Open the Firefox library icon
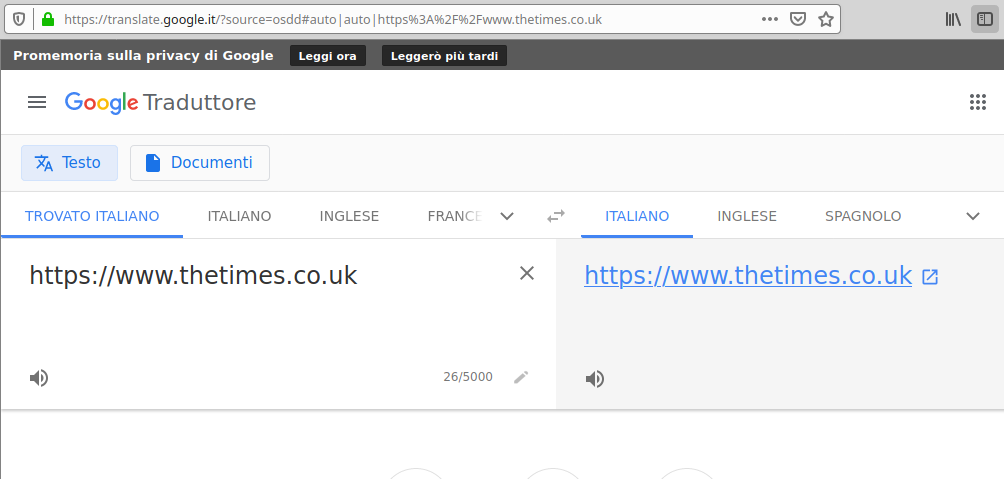The image size is (1004, 479). (953, 19)
